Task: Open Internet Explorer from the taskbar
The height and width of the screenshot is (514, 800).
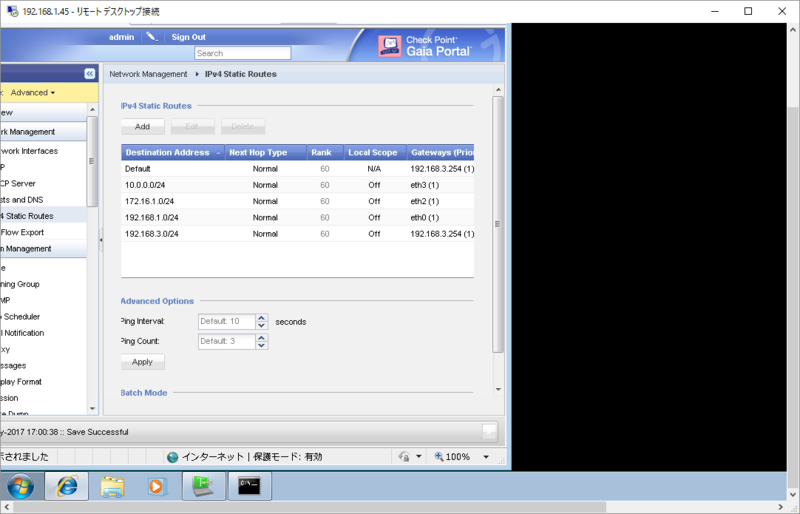Action: pos(67,486)
